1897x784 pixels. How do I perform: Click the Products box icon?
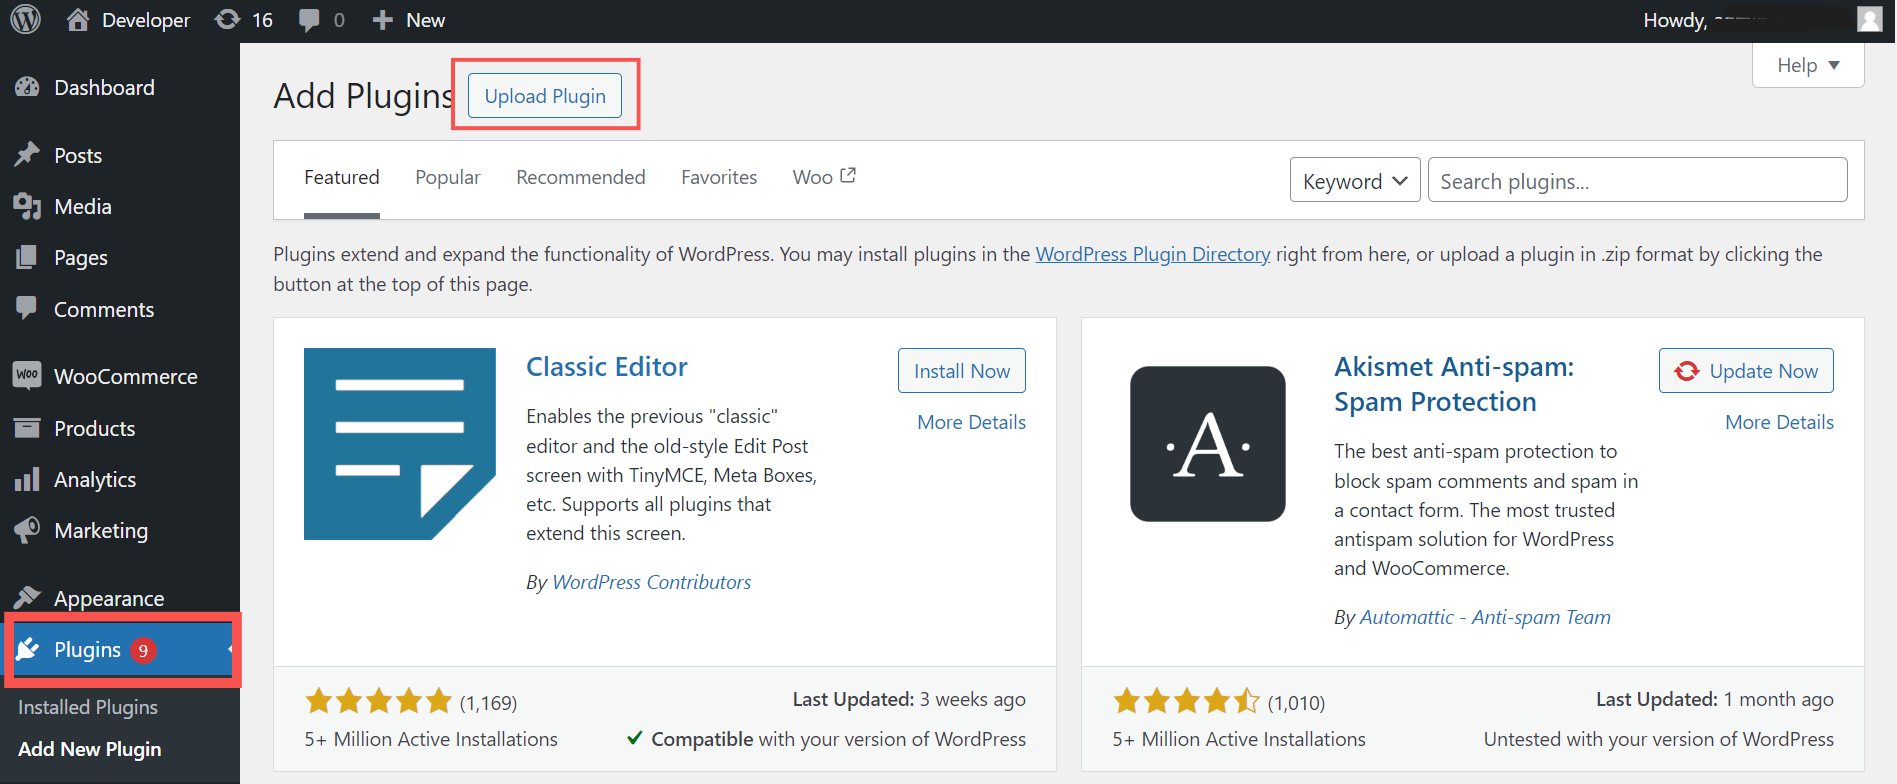27,428
